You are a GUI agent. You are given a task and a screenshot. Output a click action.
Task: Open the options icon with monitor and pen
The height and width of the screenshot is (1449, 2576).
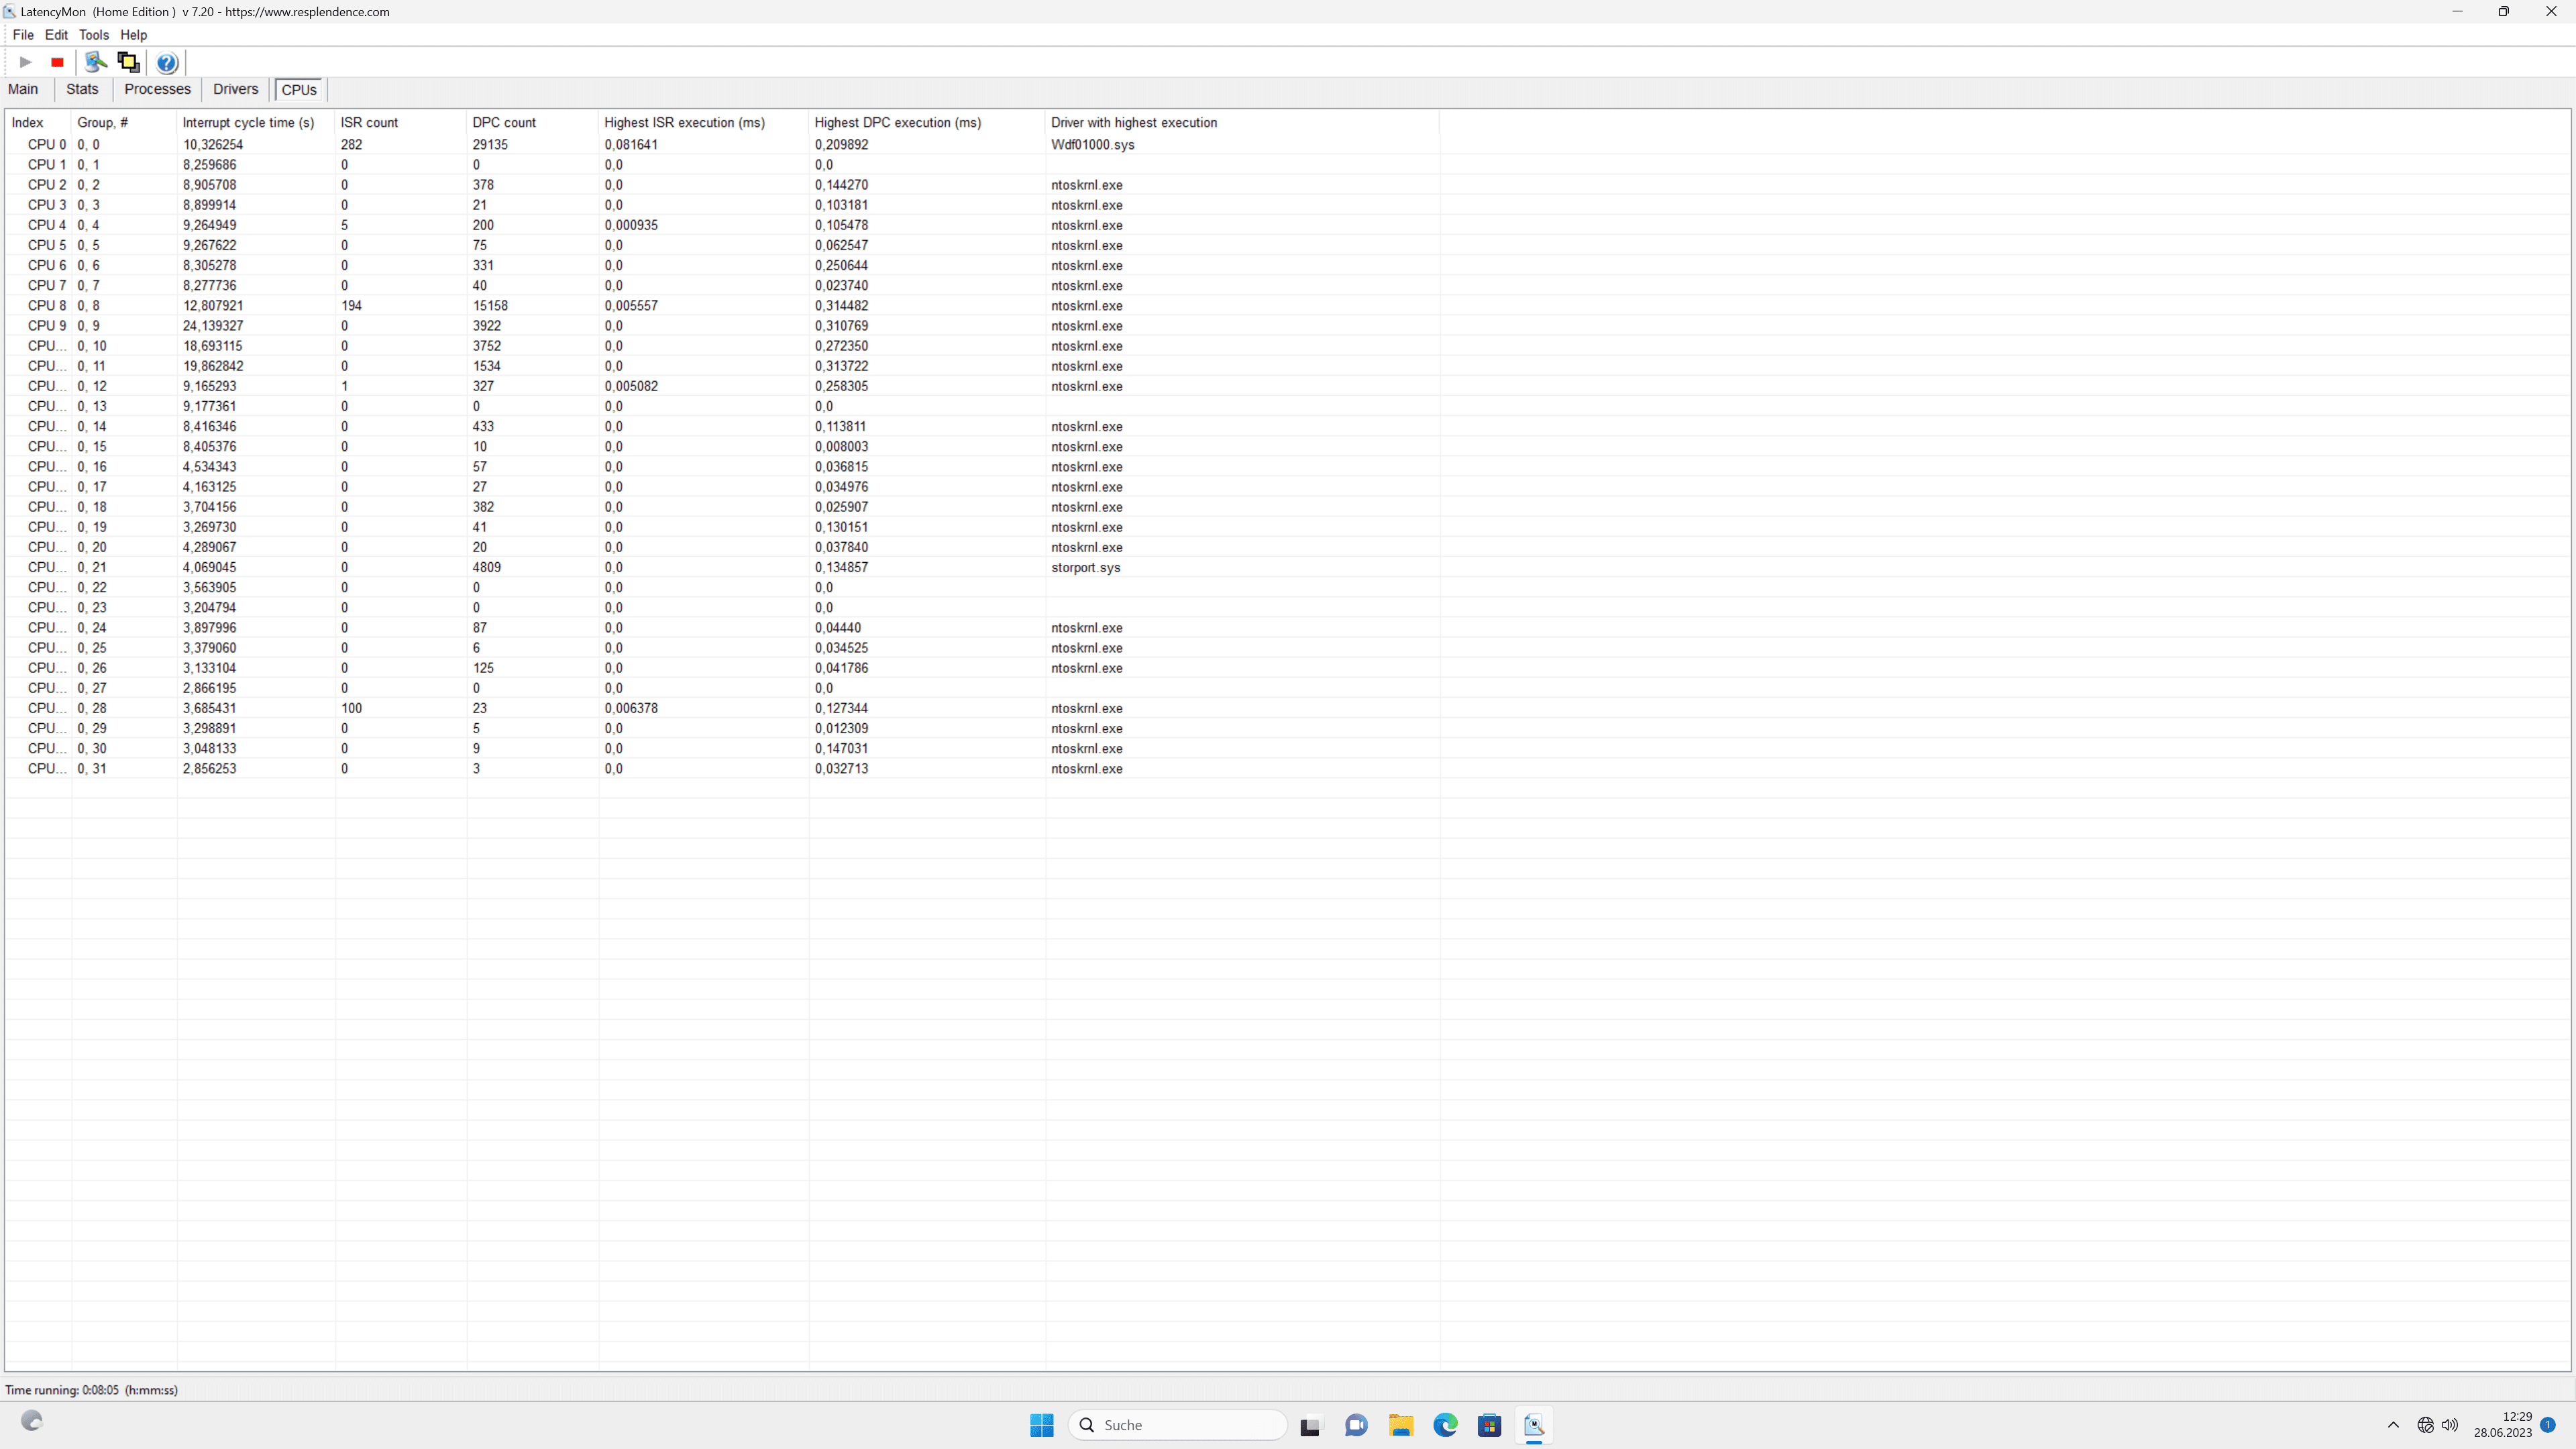[x=96, y=62]
